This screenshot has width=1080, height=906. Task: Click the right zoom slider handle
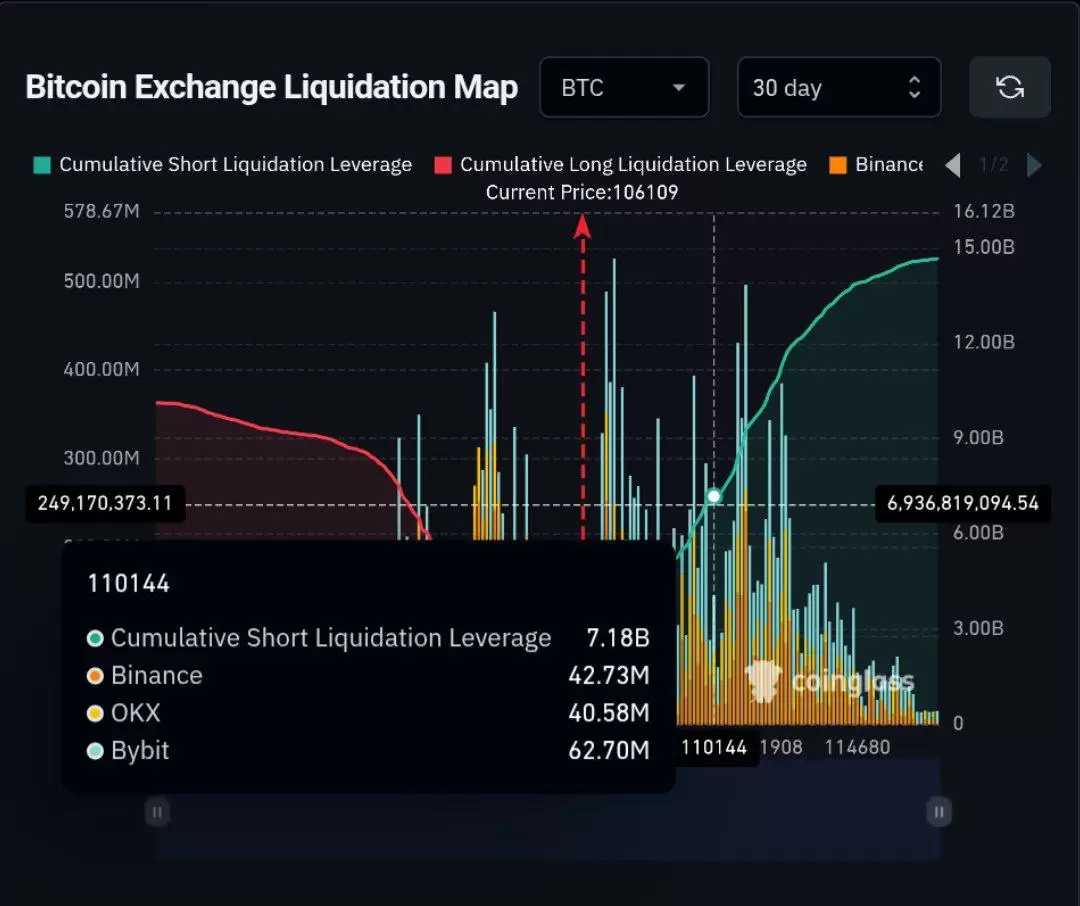click(x=939, y=812)
